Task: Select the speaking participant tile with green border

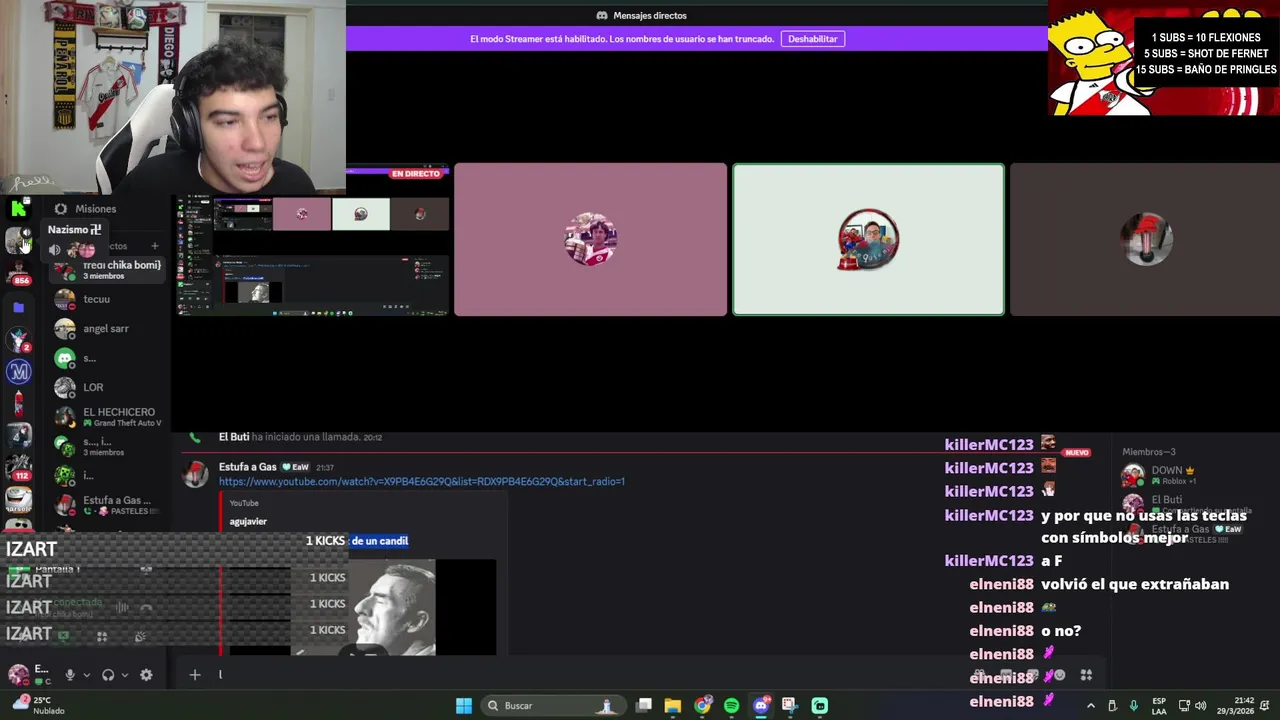Action: point(868,240)
